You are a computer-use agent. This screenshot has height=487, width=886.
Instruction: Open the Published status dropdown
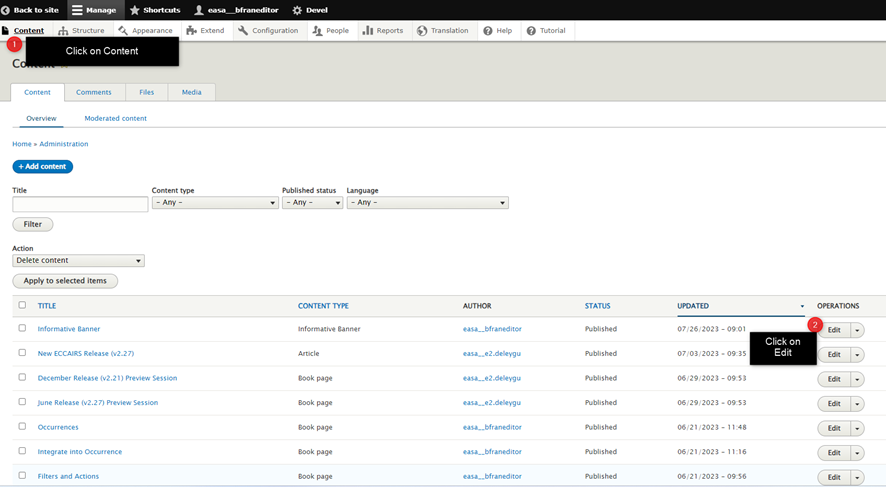click(312, 203)
